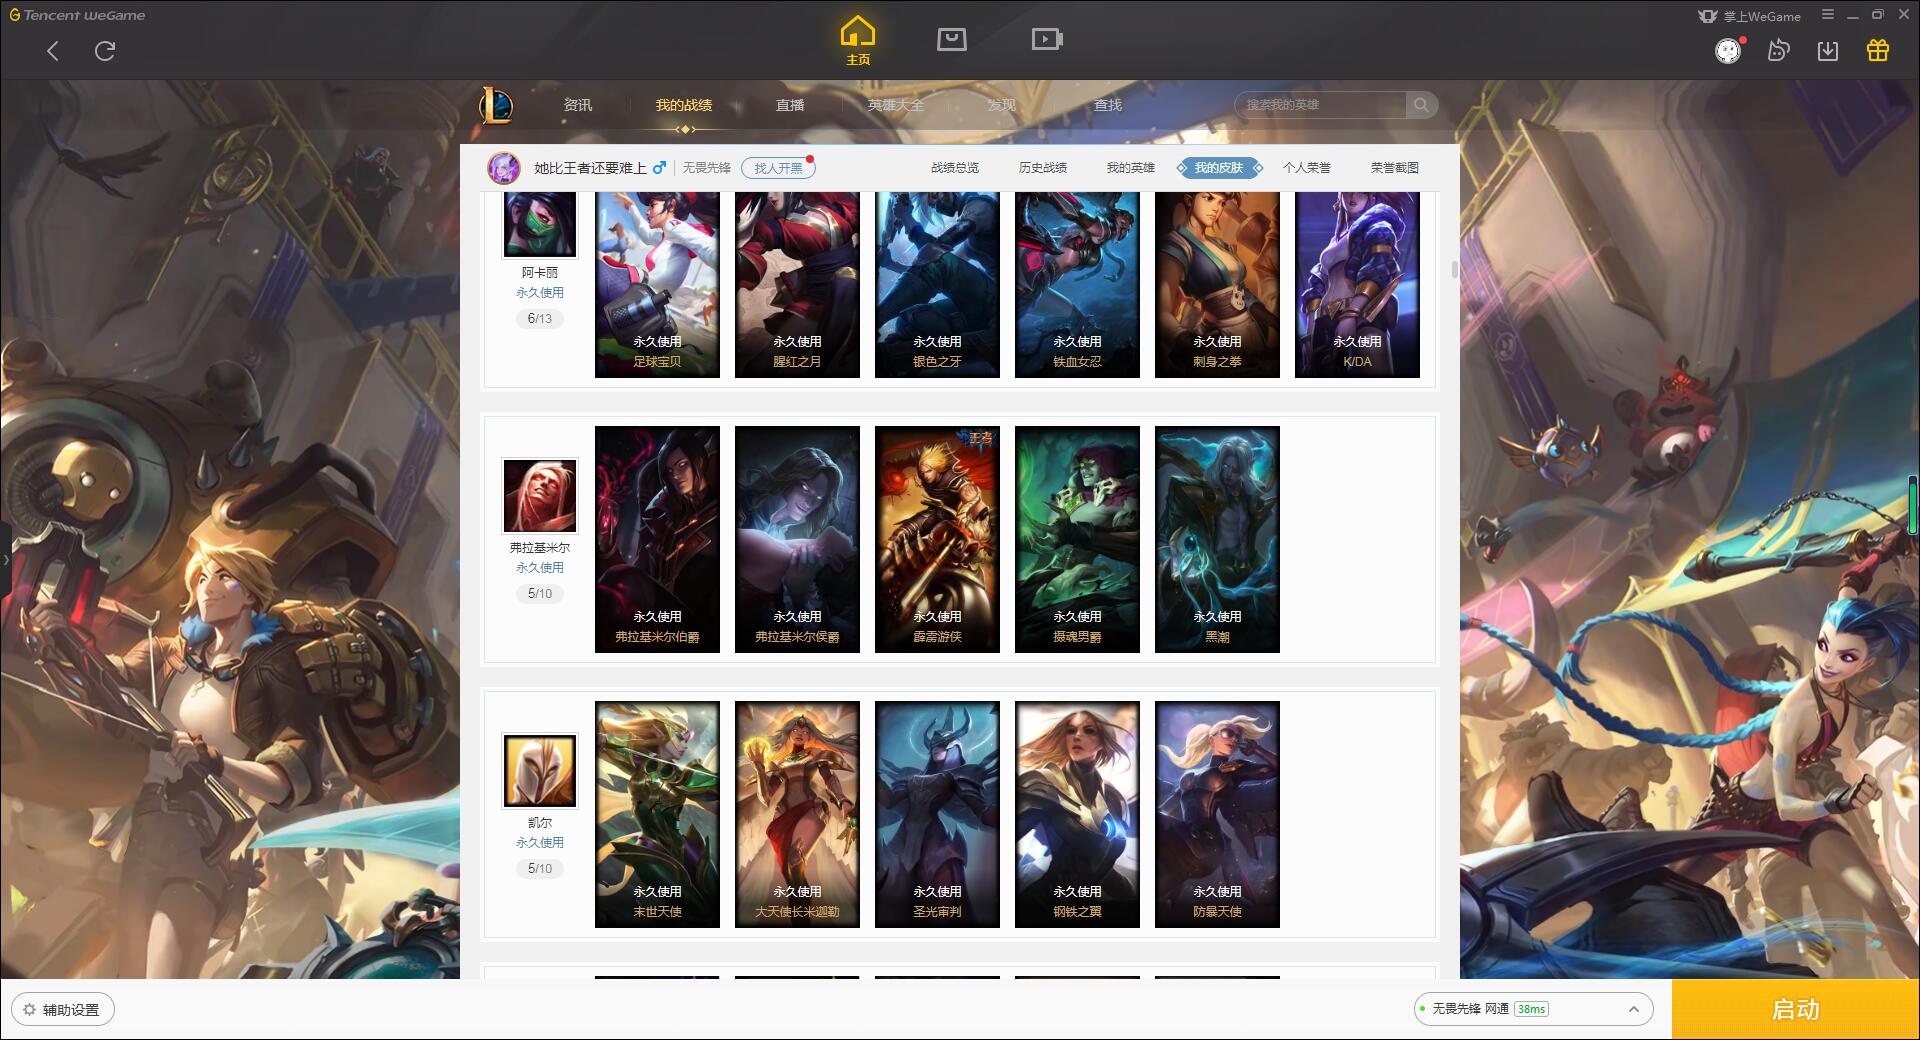This screenshot has width=1920, height=1040.
Task: Open the download manager icon
Action: click(1828, 50)
